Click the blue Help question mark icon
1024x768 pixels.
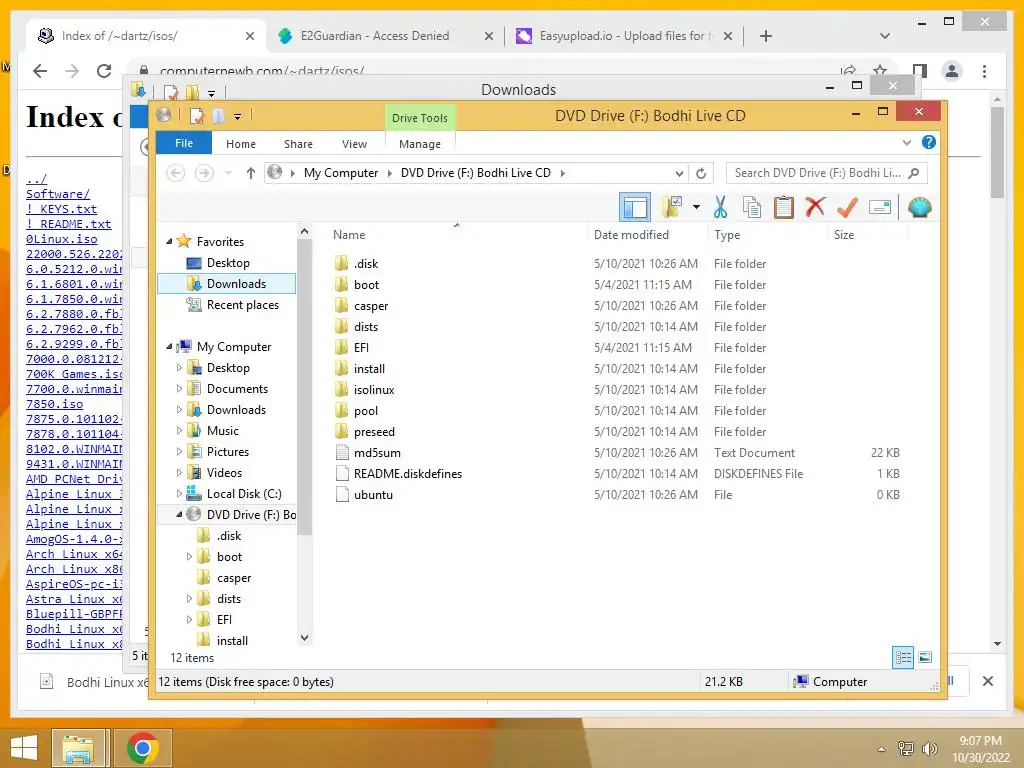(928, 142)
